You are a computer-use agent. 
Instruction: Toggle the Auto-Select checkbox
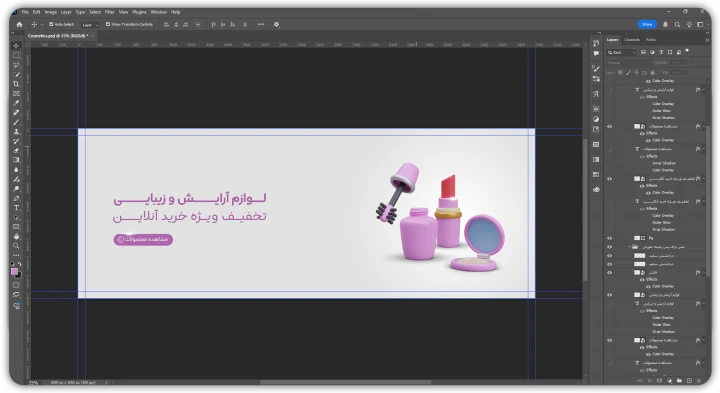51,24
